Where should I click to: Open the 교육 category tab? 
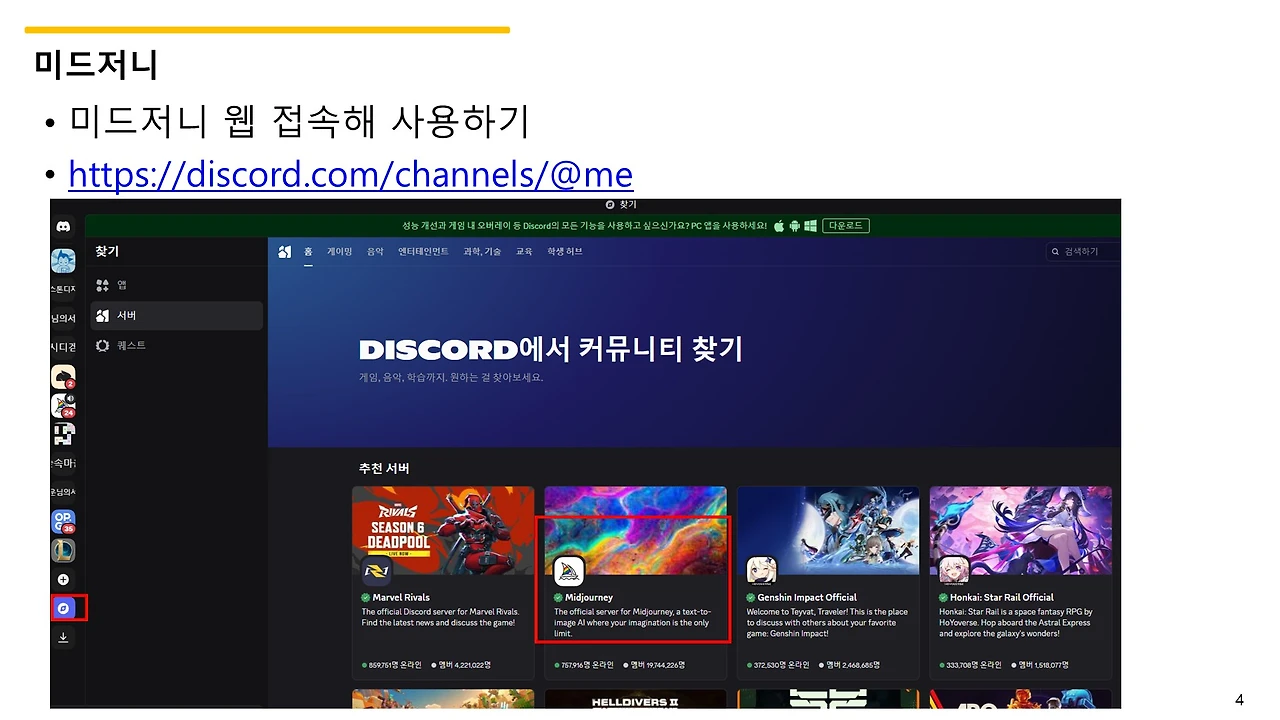[x=524, y=251]
